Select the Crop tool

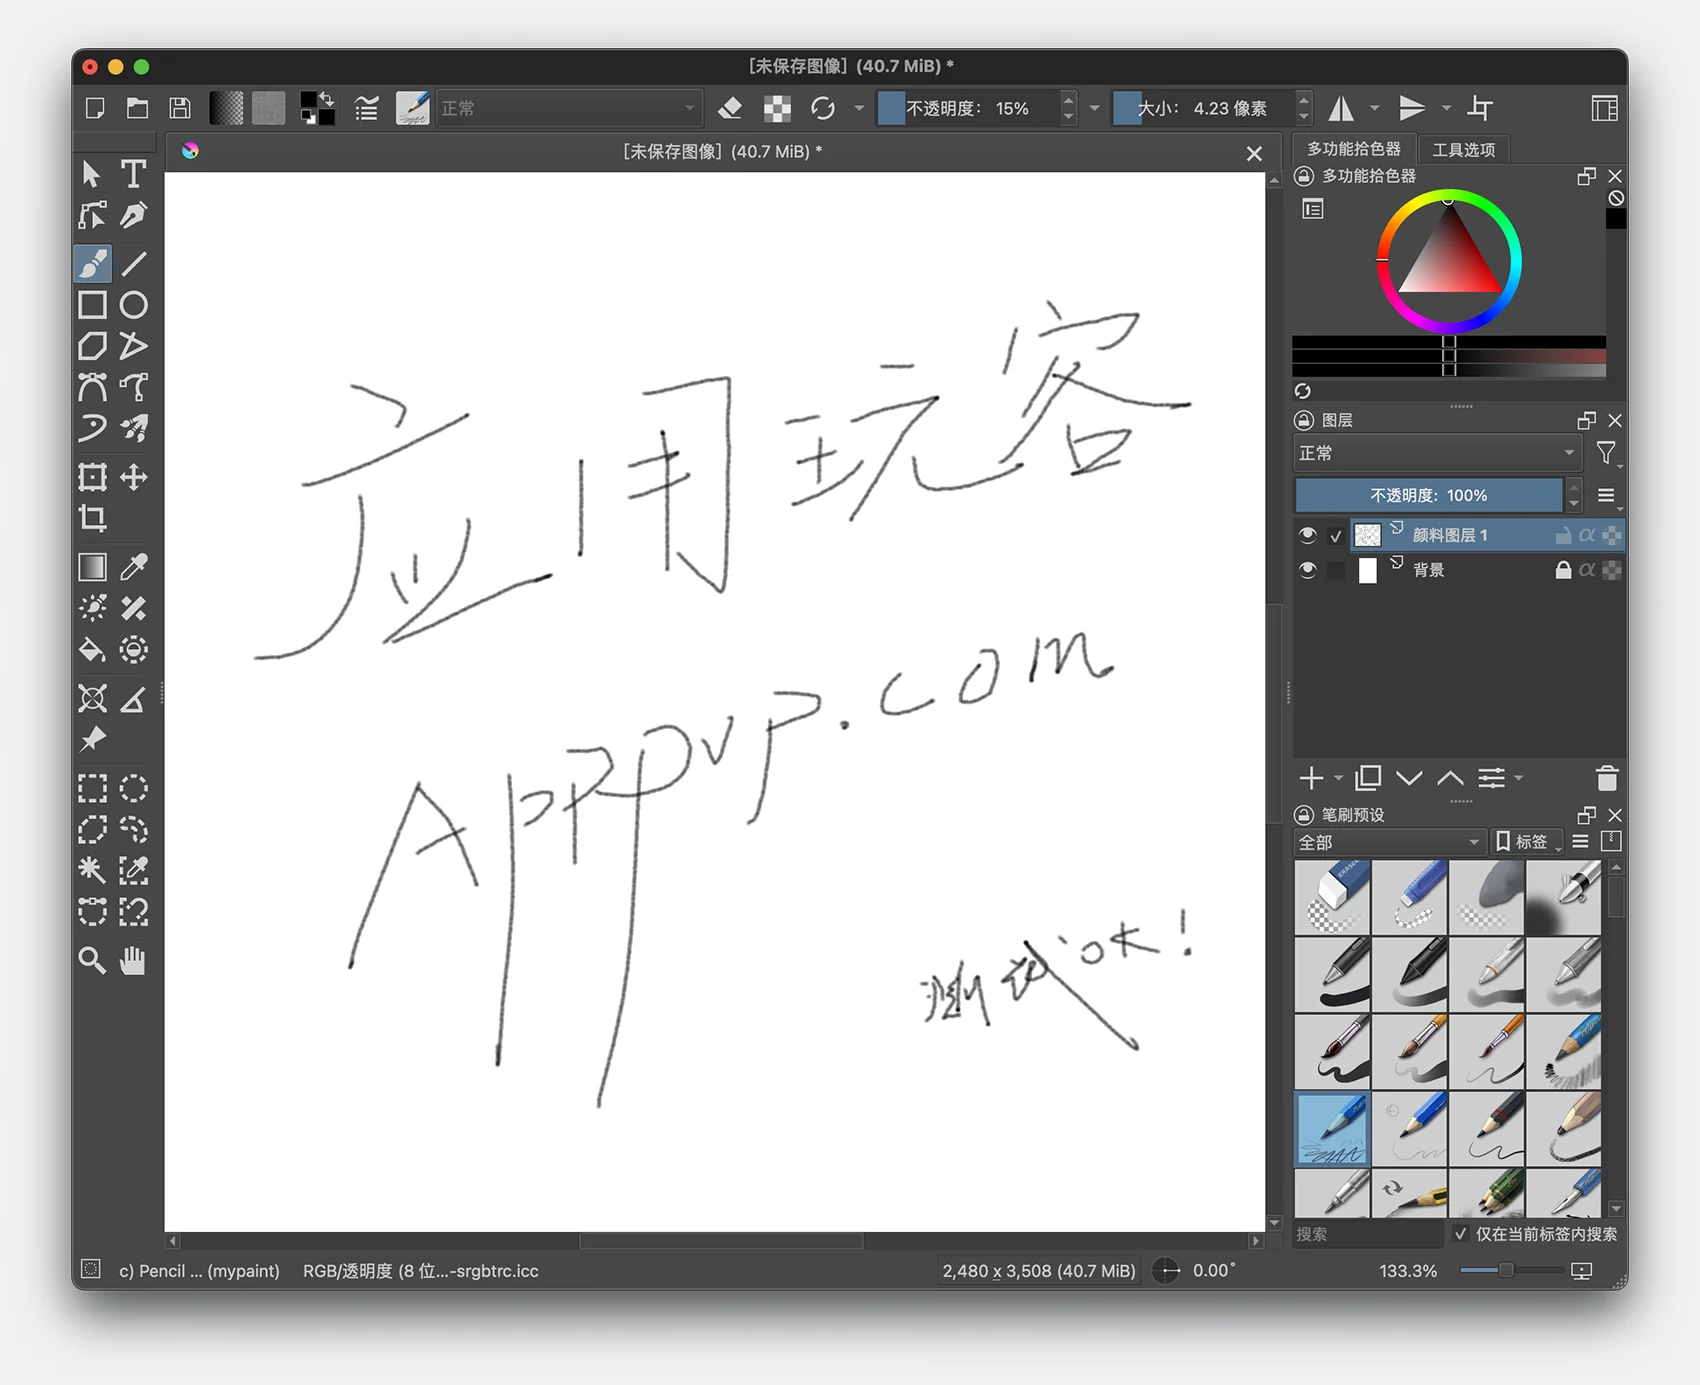click(x=93, y=518)
